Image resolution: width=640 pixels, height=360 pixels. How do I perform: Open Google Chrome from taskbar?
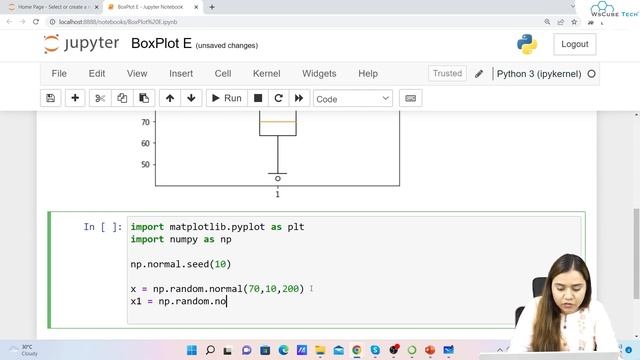tap(357, 350)
